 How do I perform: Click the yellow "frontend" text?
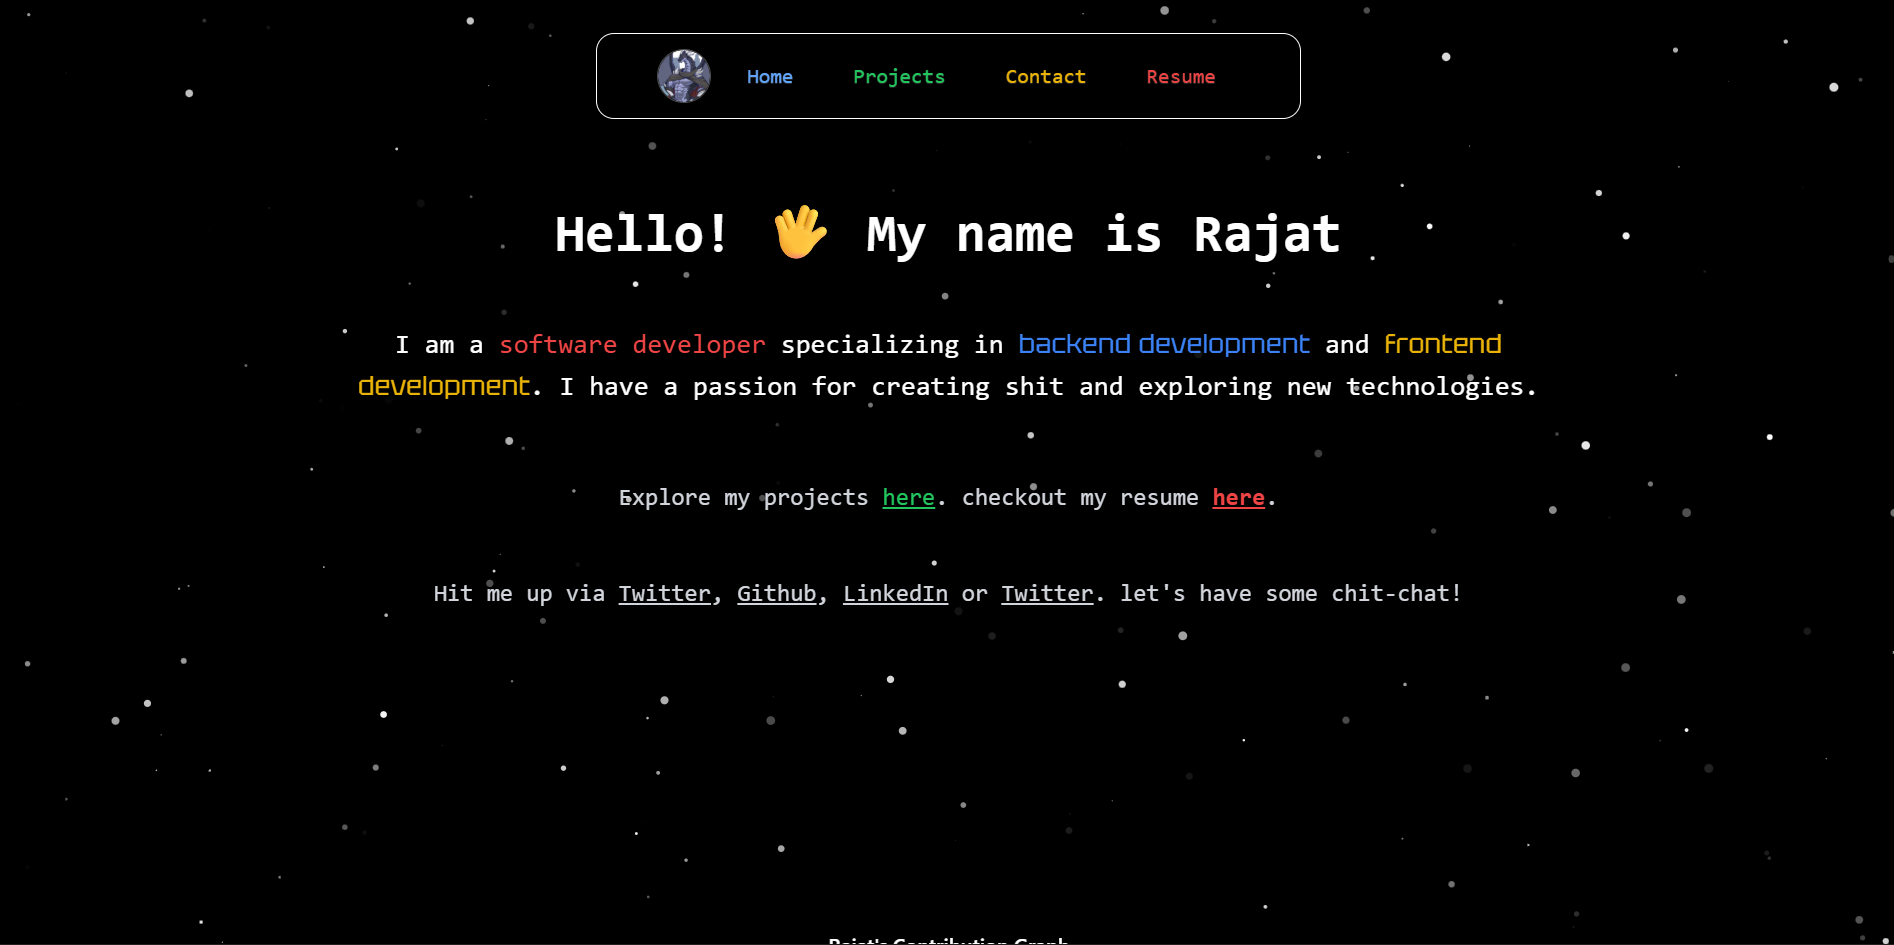pyautogui.click(x=1442, y=345)
